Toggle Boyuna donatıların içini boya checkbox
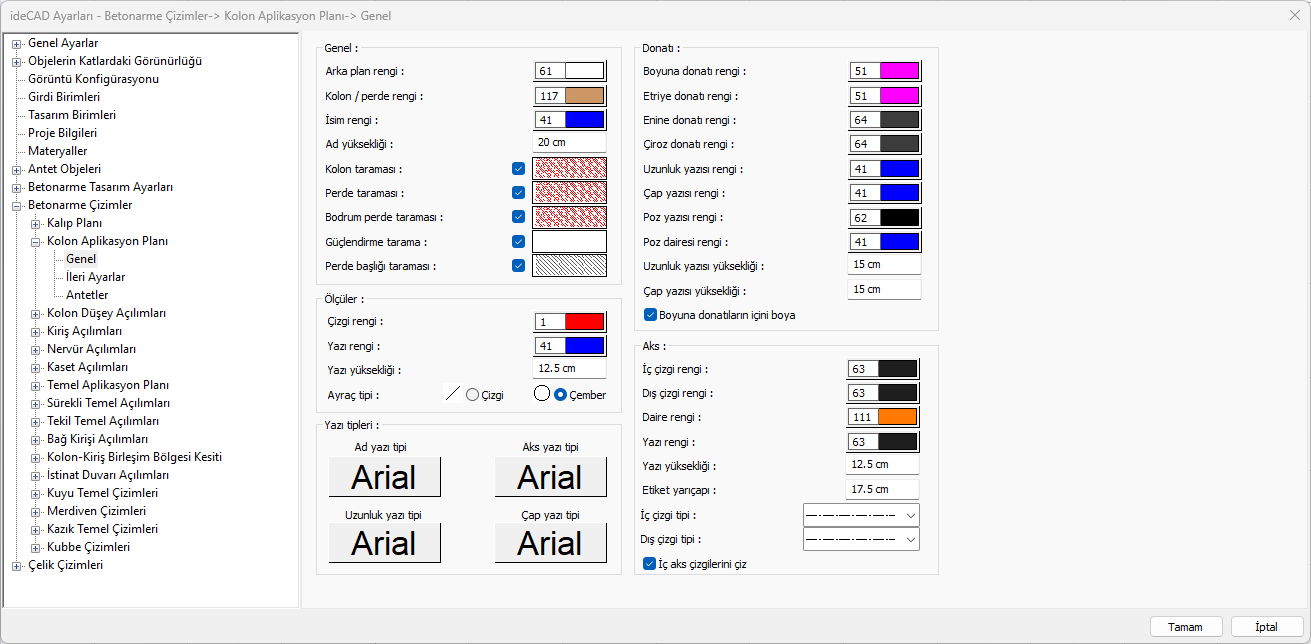 650,315
